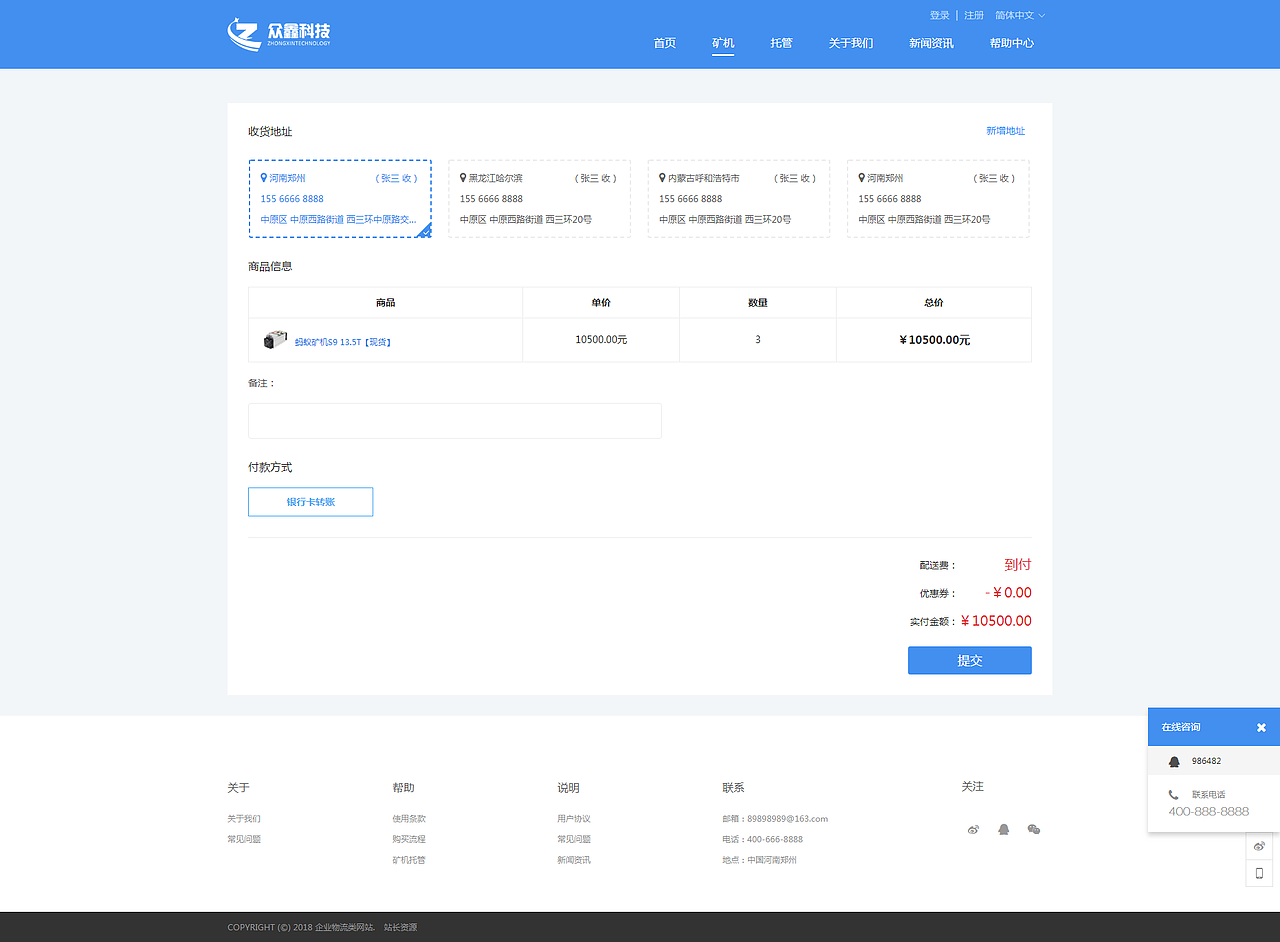Open 常见问题 under footer 说明
The width and height of the screenshot is (1280, 942).
[x=574, y=839]
